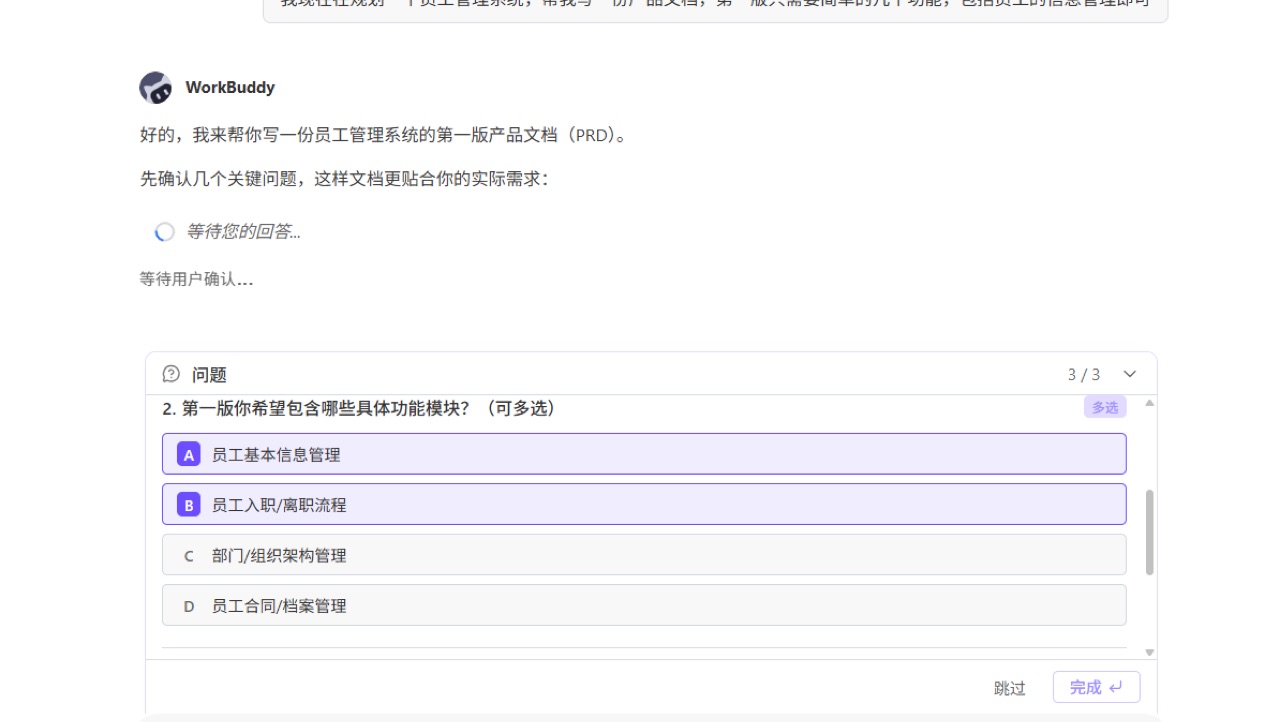Image resolution: width=1280 pixels, height=722 pixels.
Task: Select option D 员工合同/档案管理
Action: (x=644, y=605)
